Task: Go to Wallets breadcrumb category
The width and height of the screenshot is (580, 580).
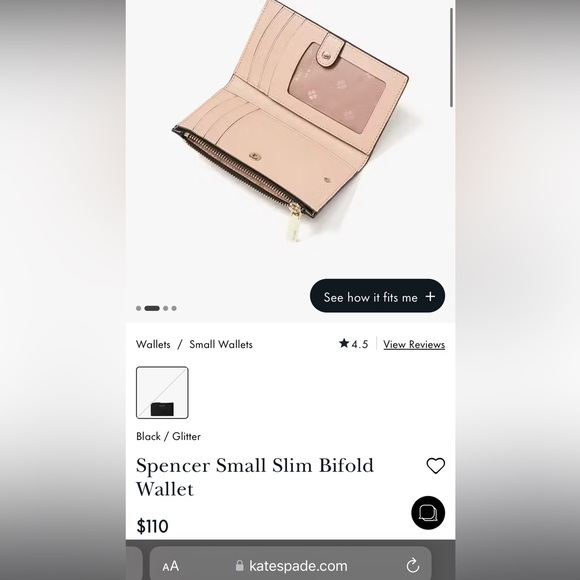Action: [153, 344]
